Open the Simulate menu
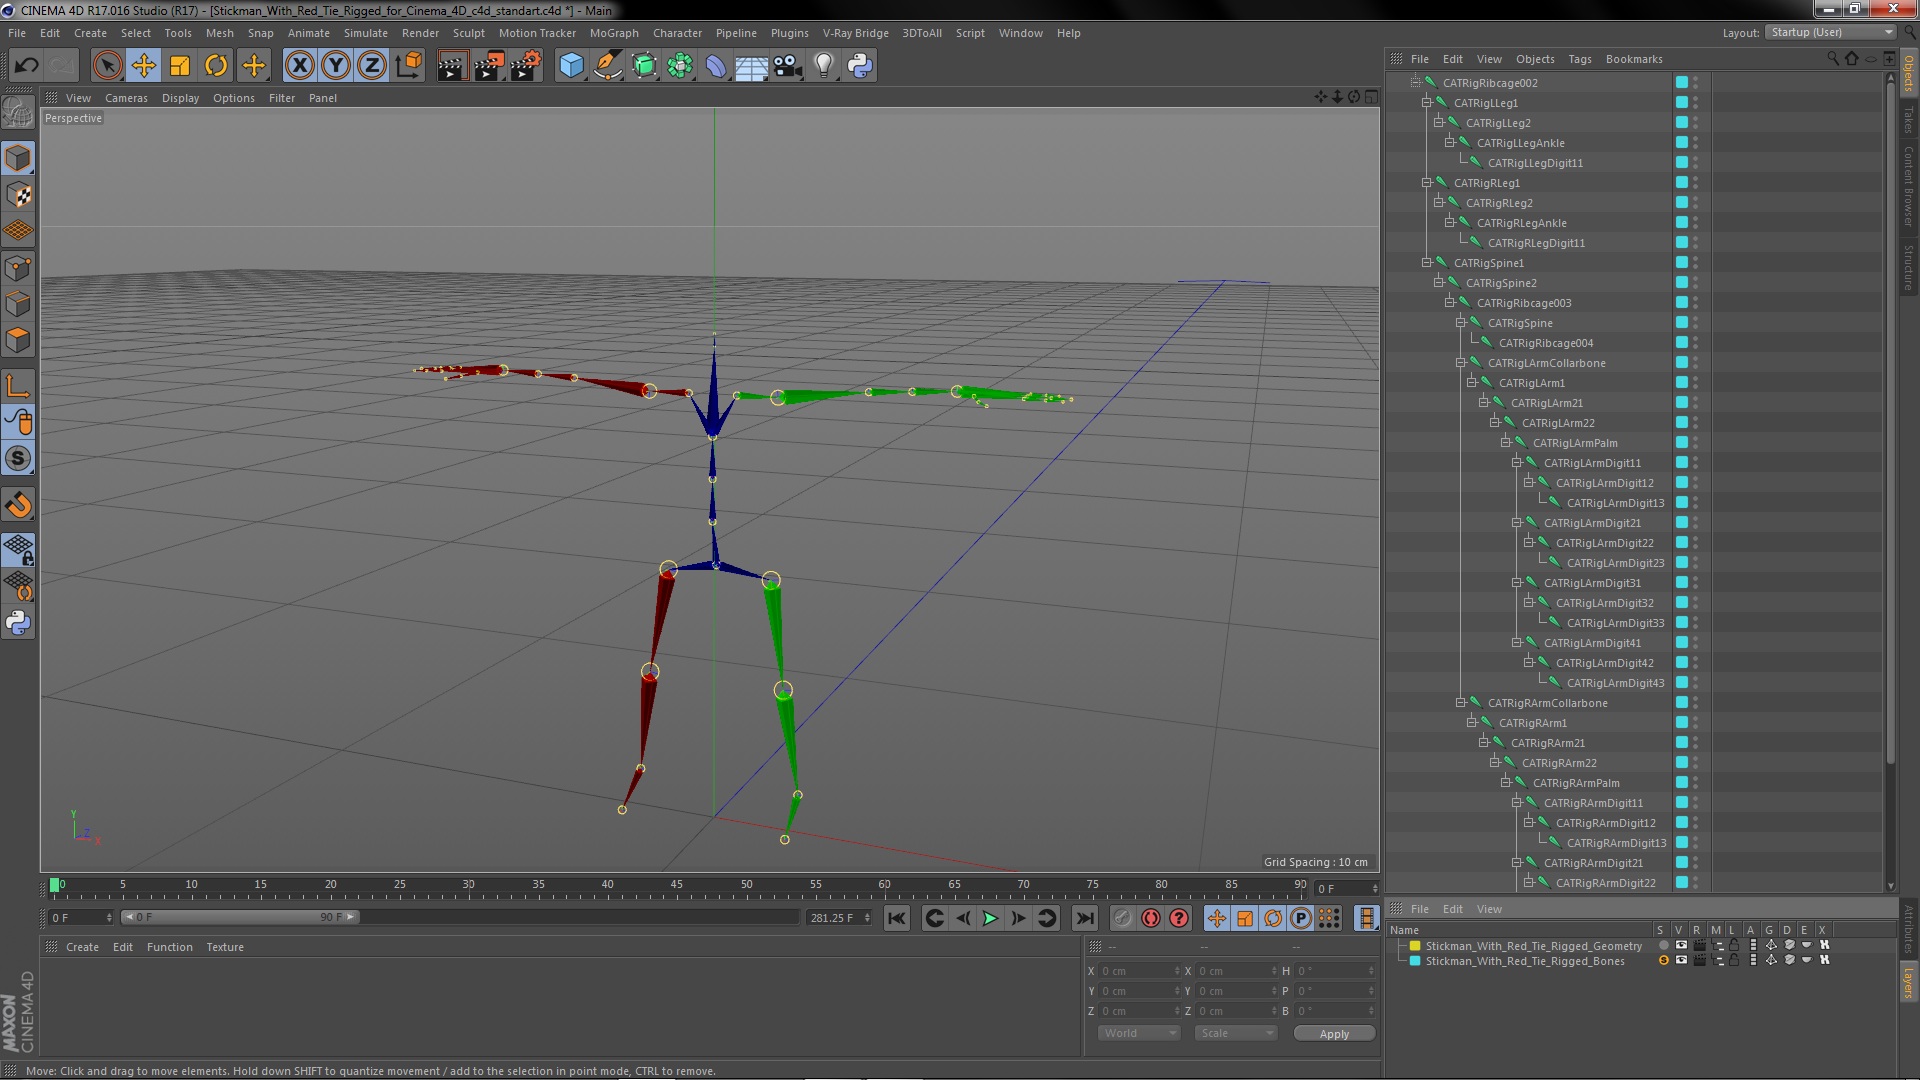The width and height of the screenshot is (1920, 1080). (x=366, y=33)
